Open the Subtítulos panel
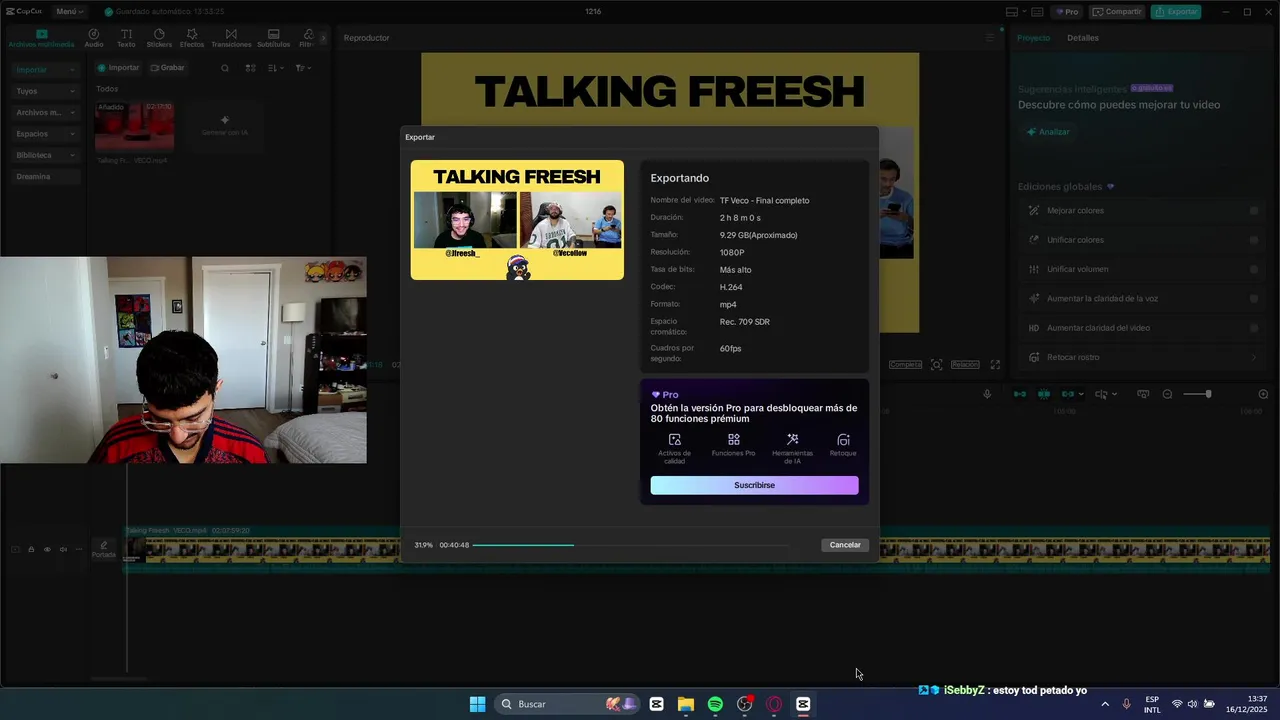 tap(273, 38)
